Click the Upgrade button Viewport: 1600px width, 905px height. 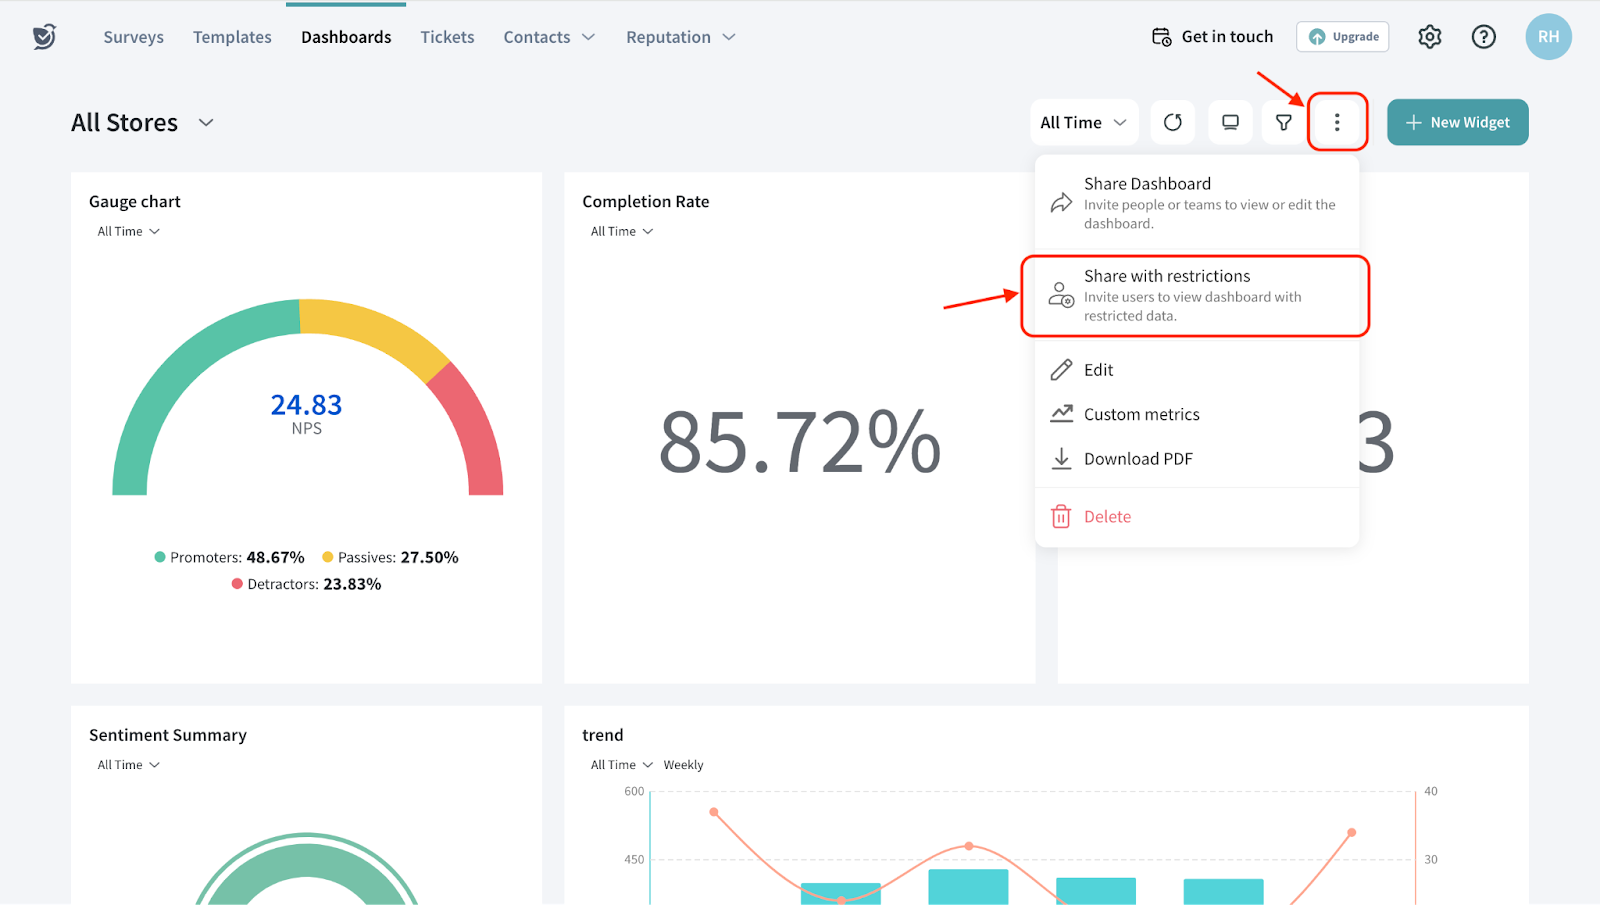[x=1342, y=37]
